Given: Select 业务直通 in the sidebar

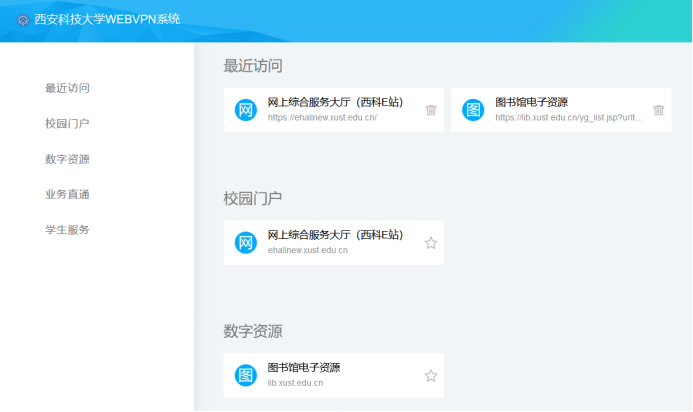Looking at the screenshot, I should (67, 194).
